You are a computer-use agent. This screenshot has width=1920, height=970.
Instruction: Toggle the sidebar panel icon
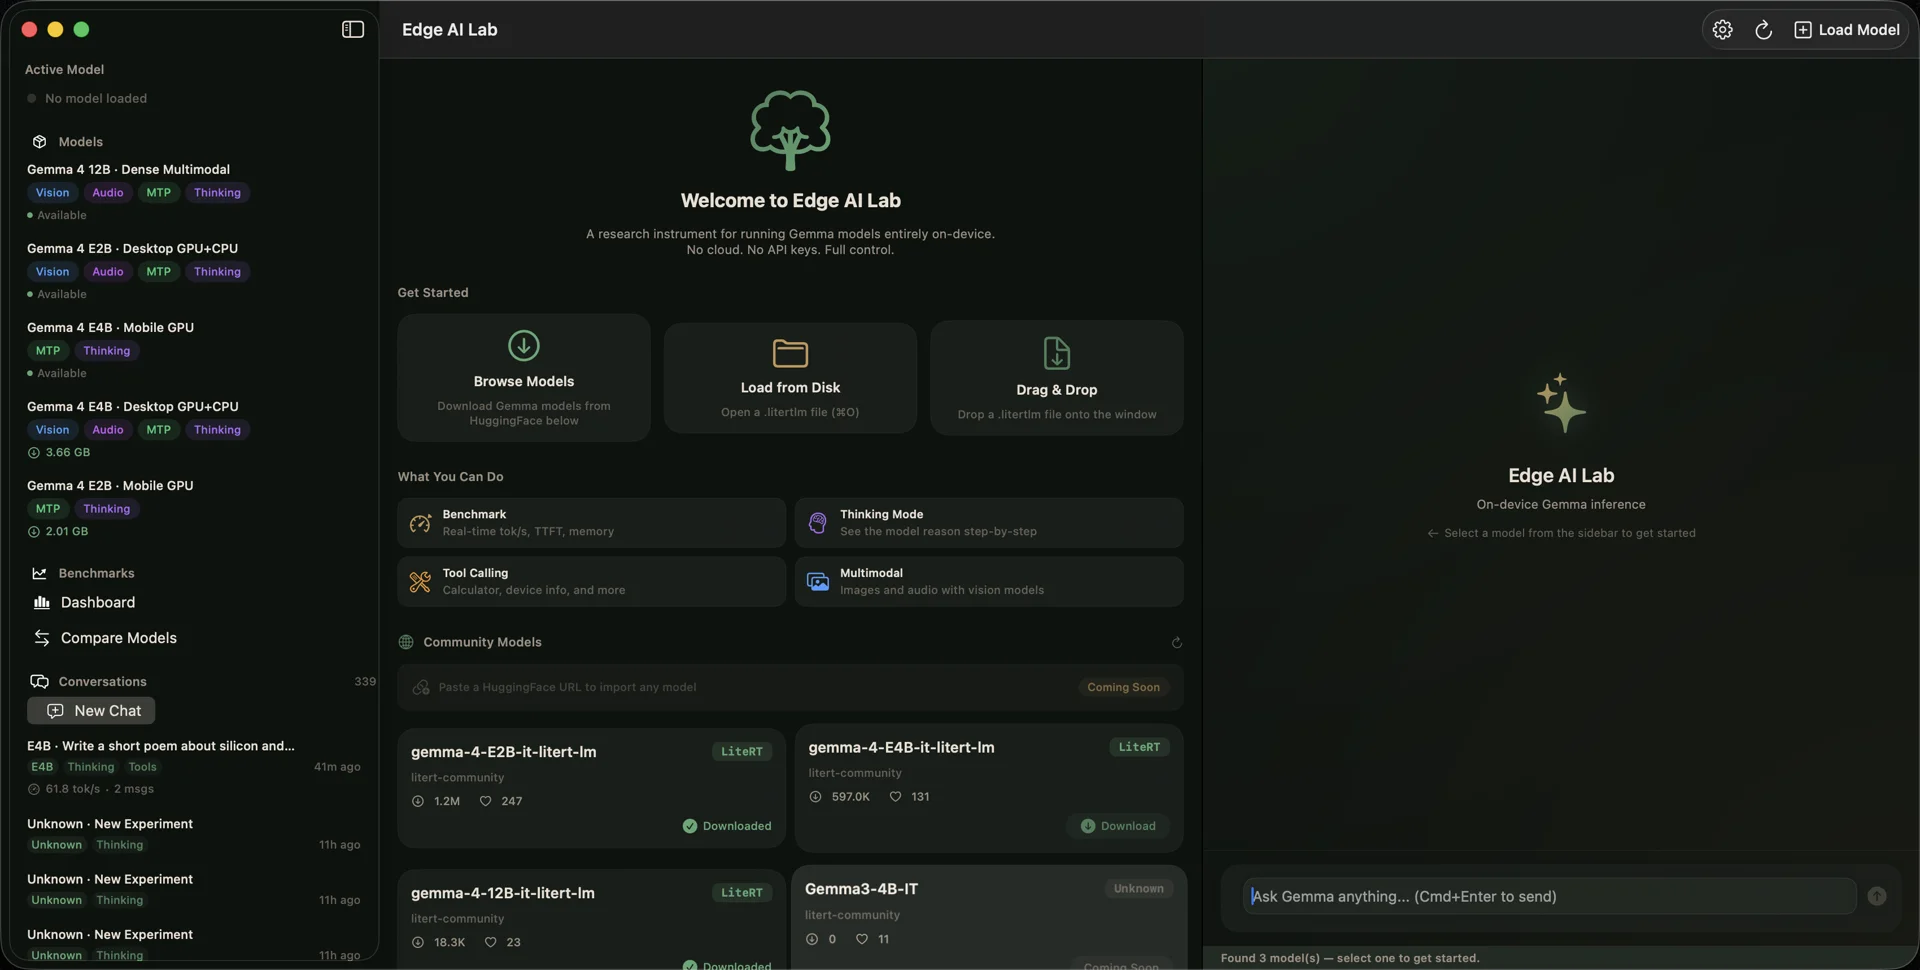[352, 29]
